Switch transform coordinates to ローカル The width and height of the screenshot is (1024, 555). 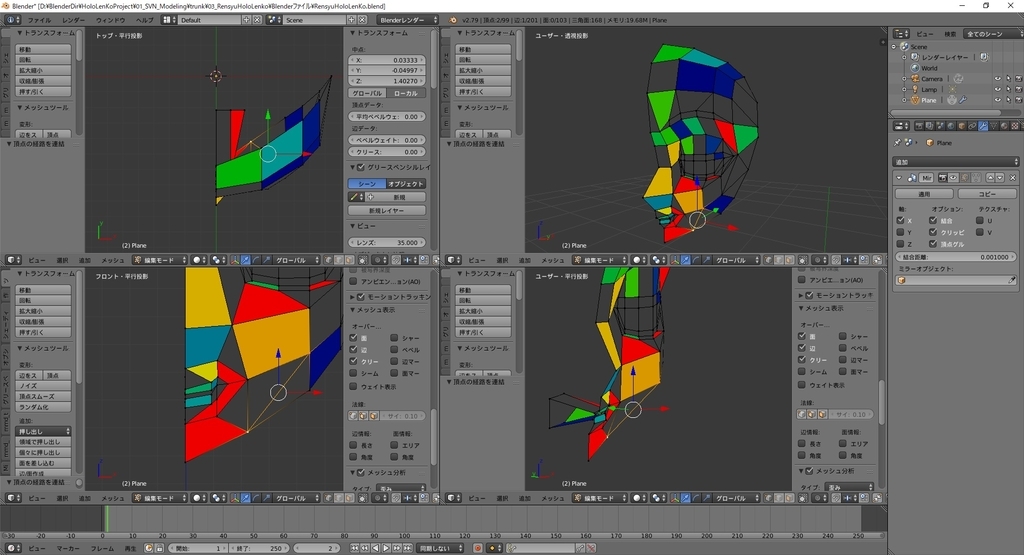tap(406, 93)
